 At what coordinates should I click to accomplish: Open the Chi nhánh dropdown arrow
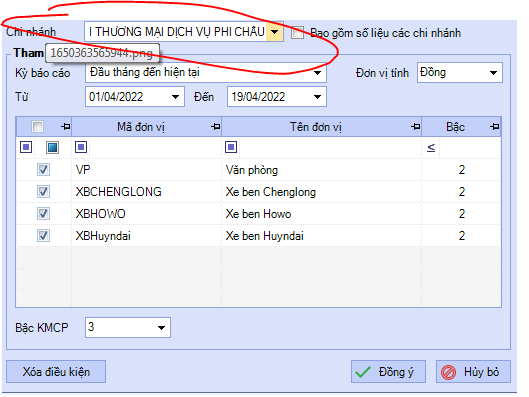275,32
